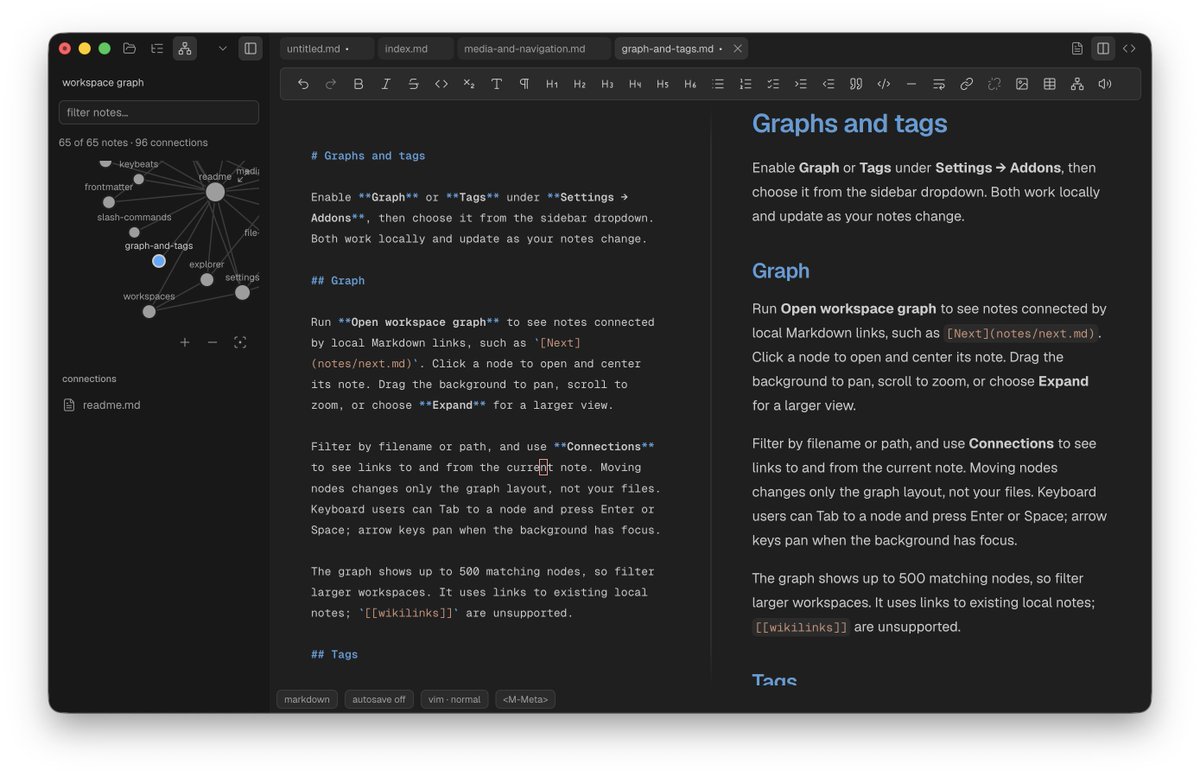Image resolution: width=1200 pixels, height=777 pixels.
Task: Click the workspaces graph node
Action: point(149,311)
